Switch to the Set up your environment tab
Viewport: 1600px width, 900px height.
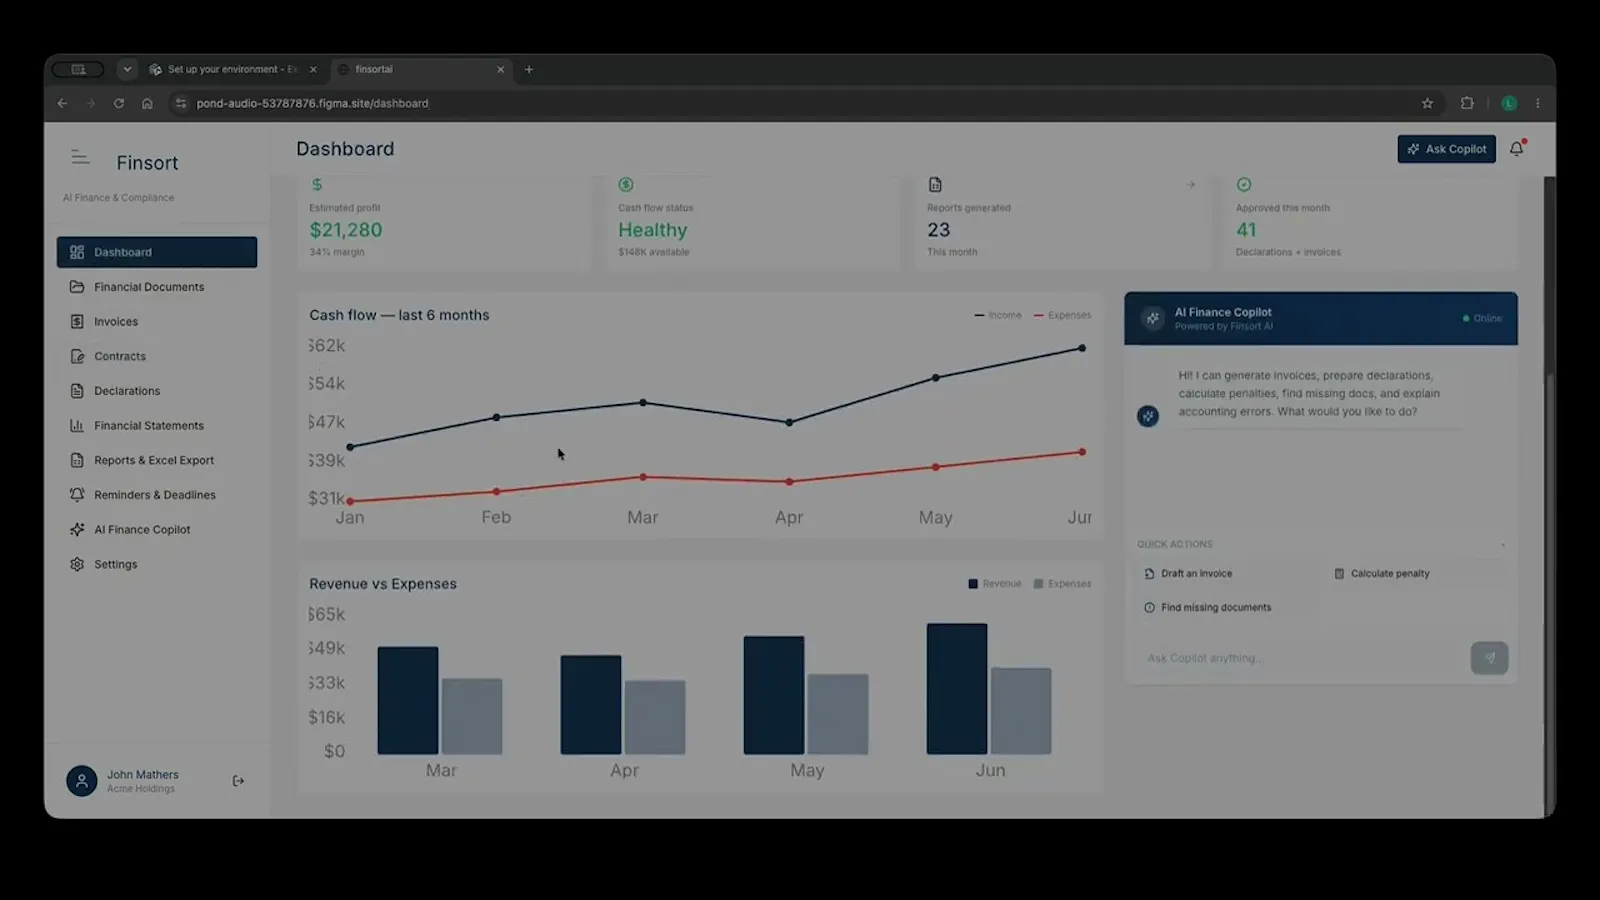(x=232, y=69)
